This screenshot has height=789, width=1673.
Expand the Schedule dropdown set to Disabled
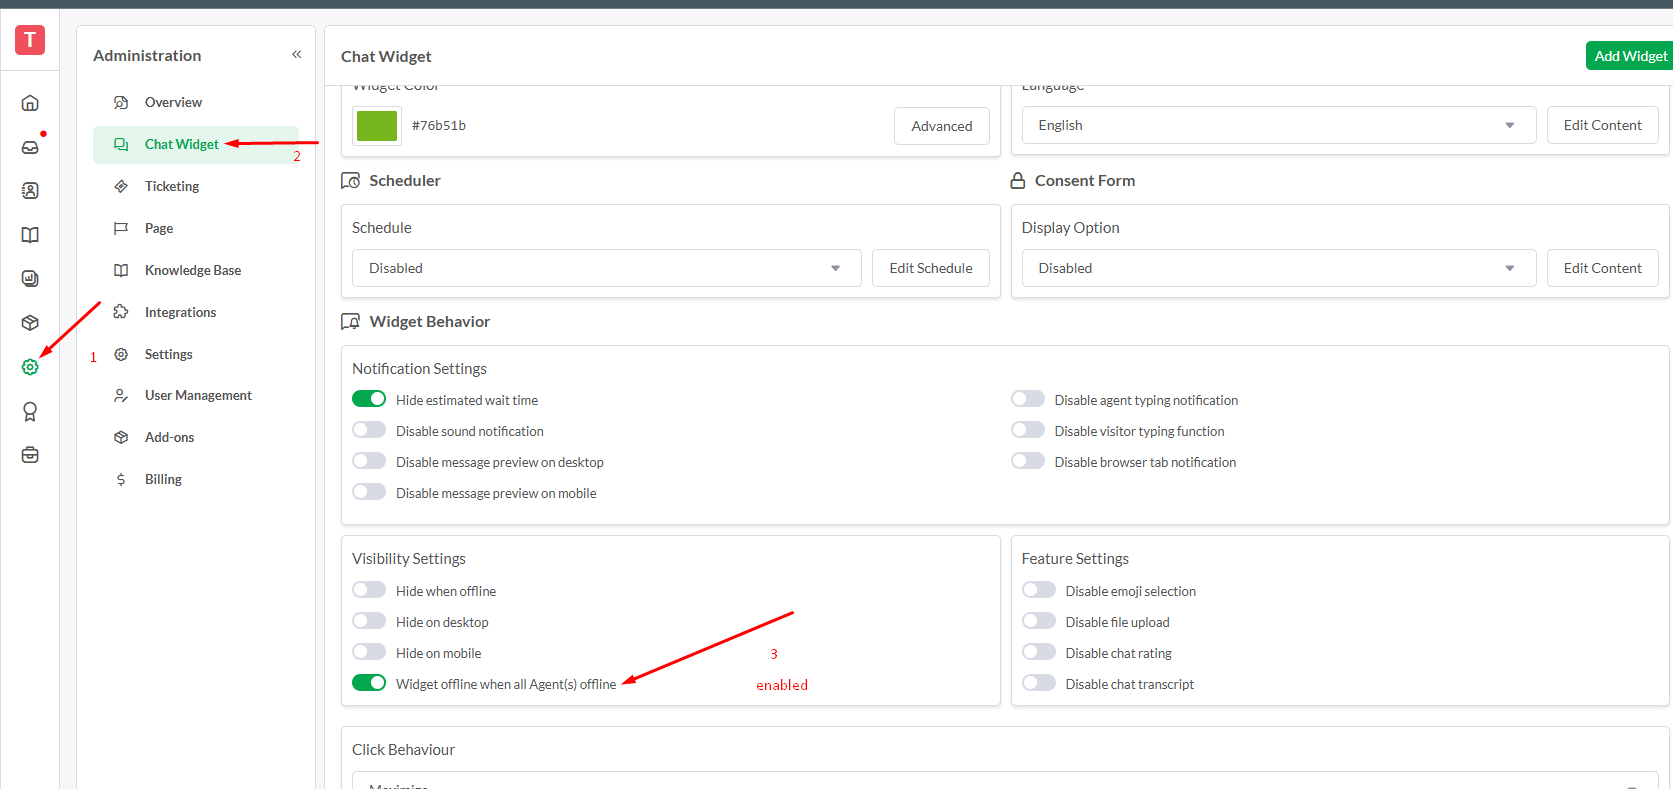pyautogui.click(x=606, y=268)
